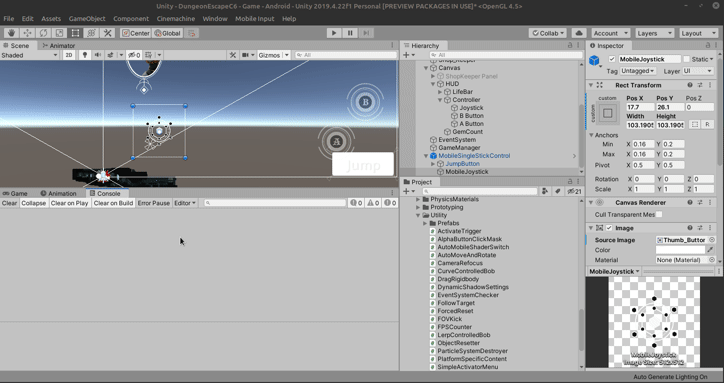Viewport: 724px width, 383px height.
Task: Toggle grid snapping icon
Action: click(x=192, y=33)
